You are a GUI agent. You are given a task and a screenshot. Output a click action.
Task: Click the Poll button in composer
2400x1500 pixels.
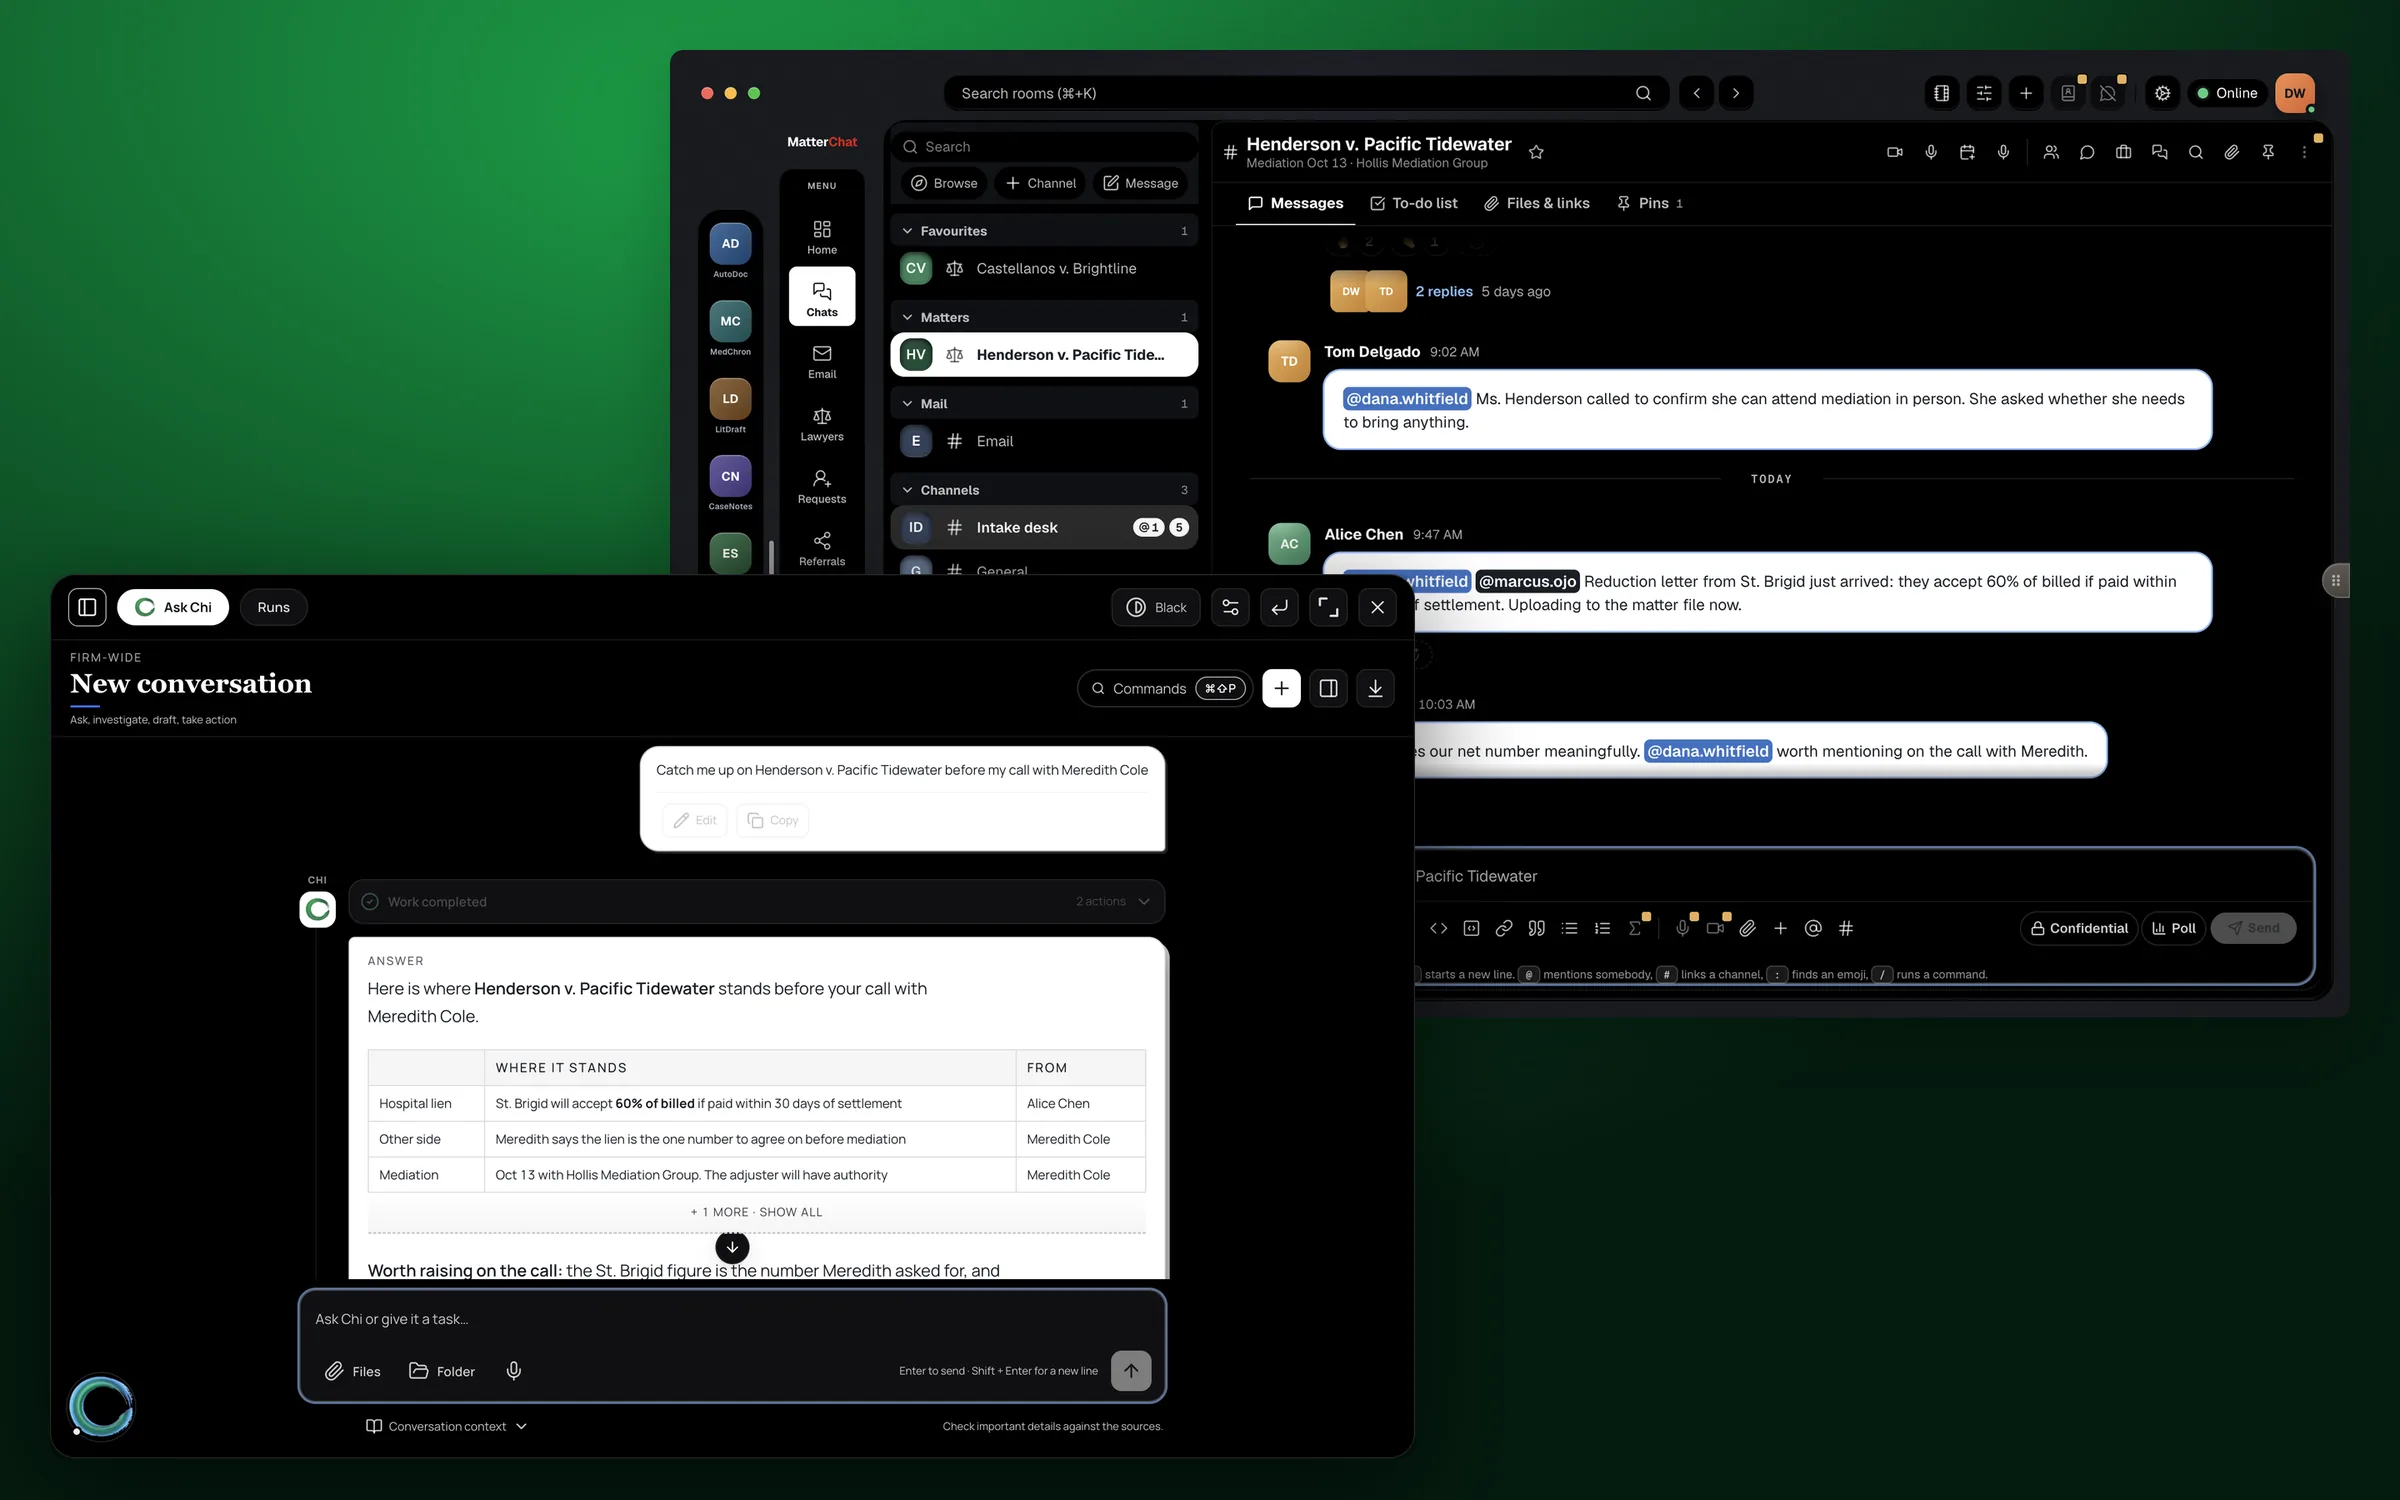[x=2174, y=928]
